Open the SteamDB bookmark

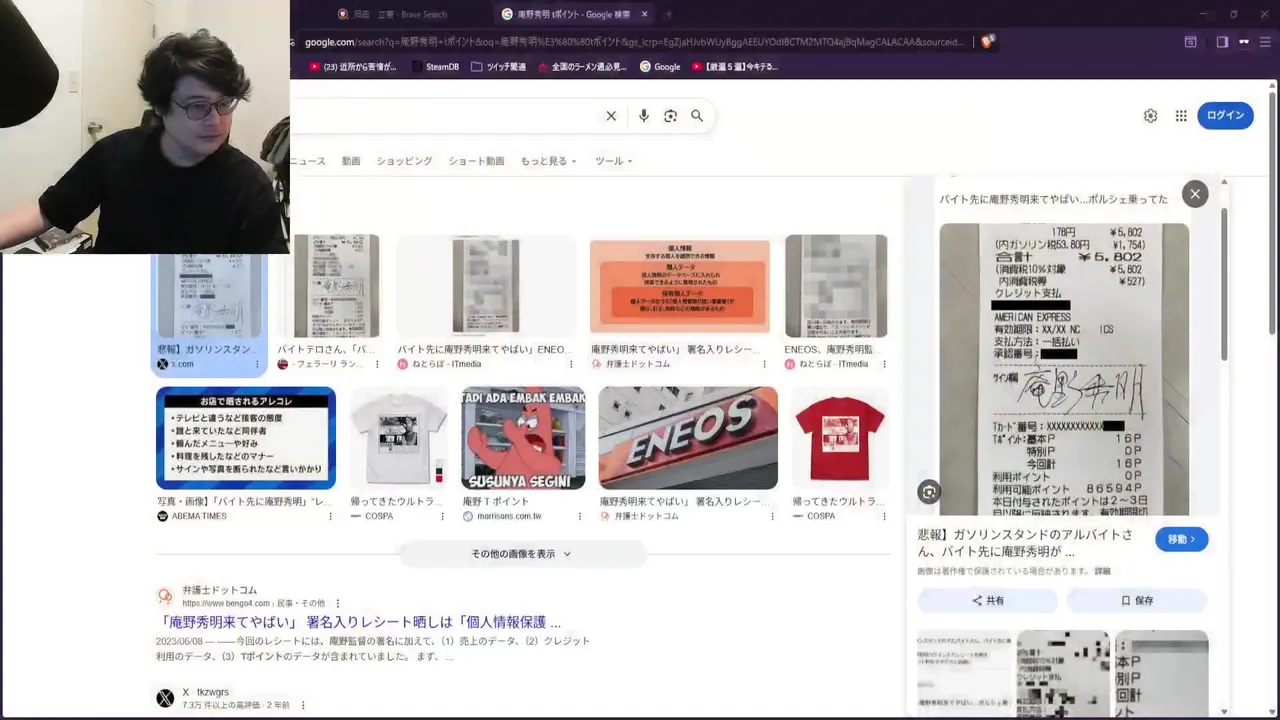point(435,67)
